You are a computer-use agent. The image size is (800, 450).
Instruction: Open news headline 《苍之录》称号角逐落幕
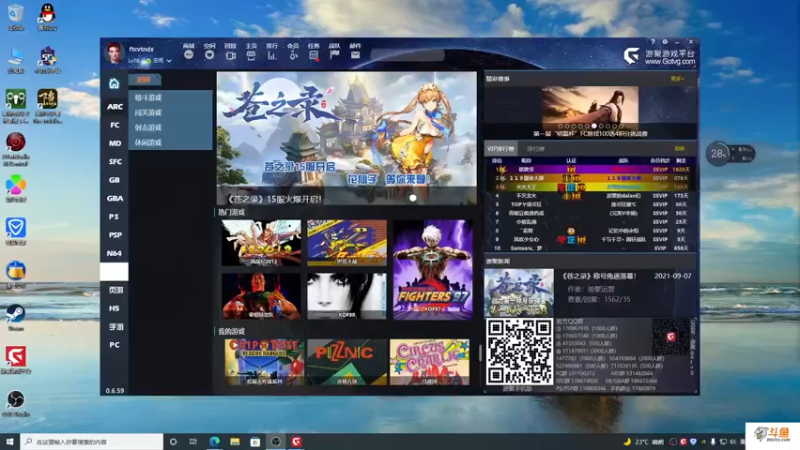[x=599, y=276]
